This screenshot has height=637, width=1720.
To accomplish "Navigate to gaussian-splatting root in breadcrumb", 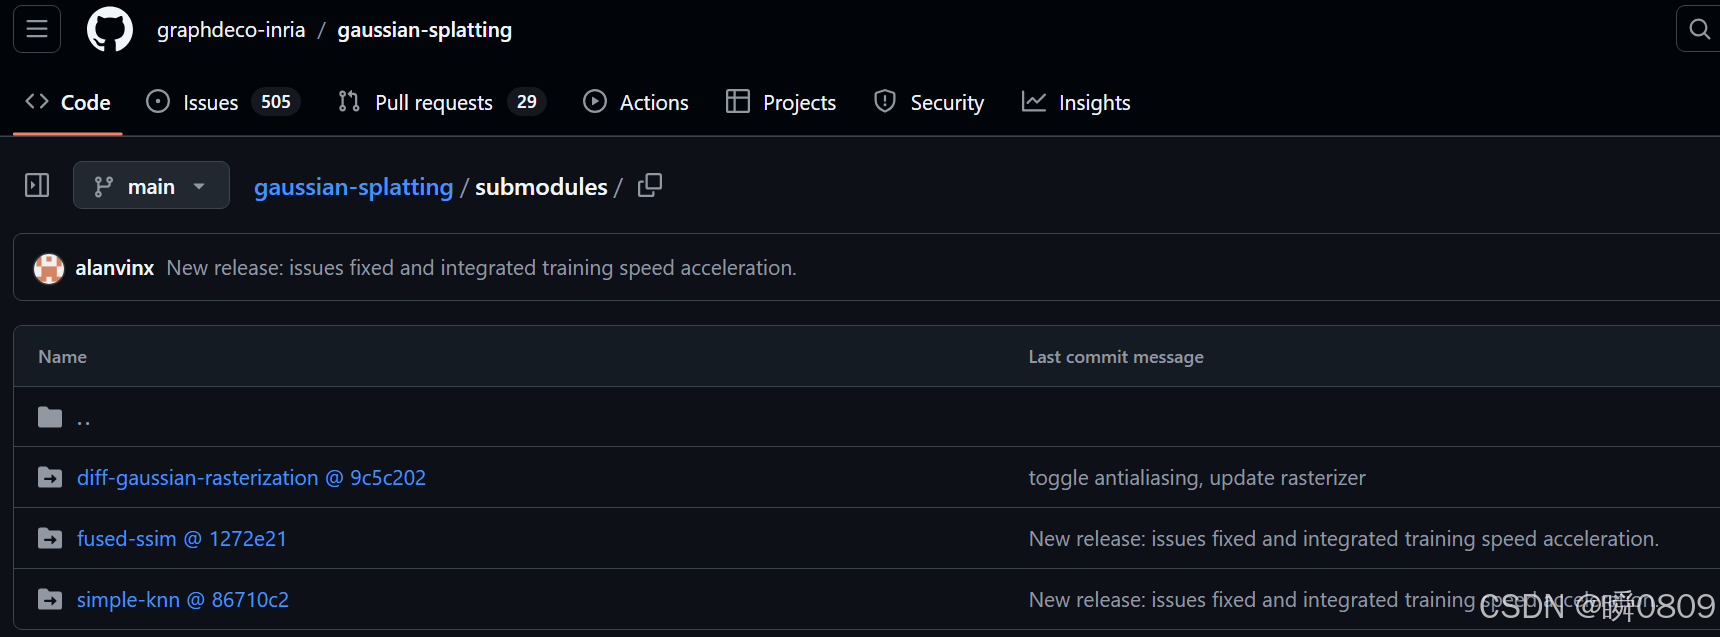I will pos(354,187).
